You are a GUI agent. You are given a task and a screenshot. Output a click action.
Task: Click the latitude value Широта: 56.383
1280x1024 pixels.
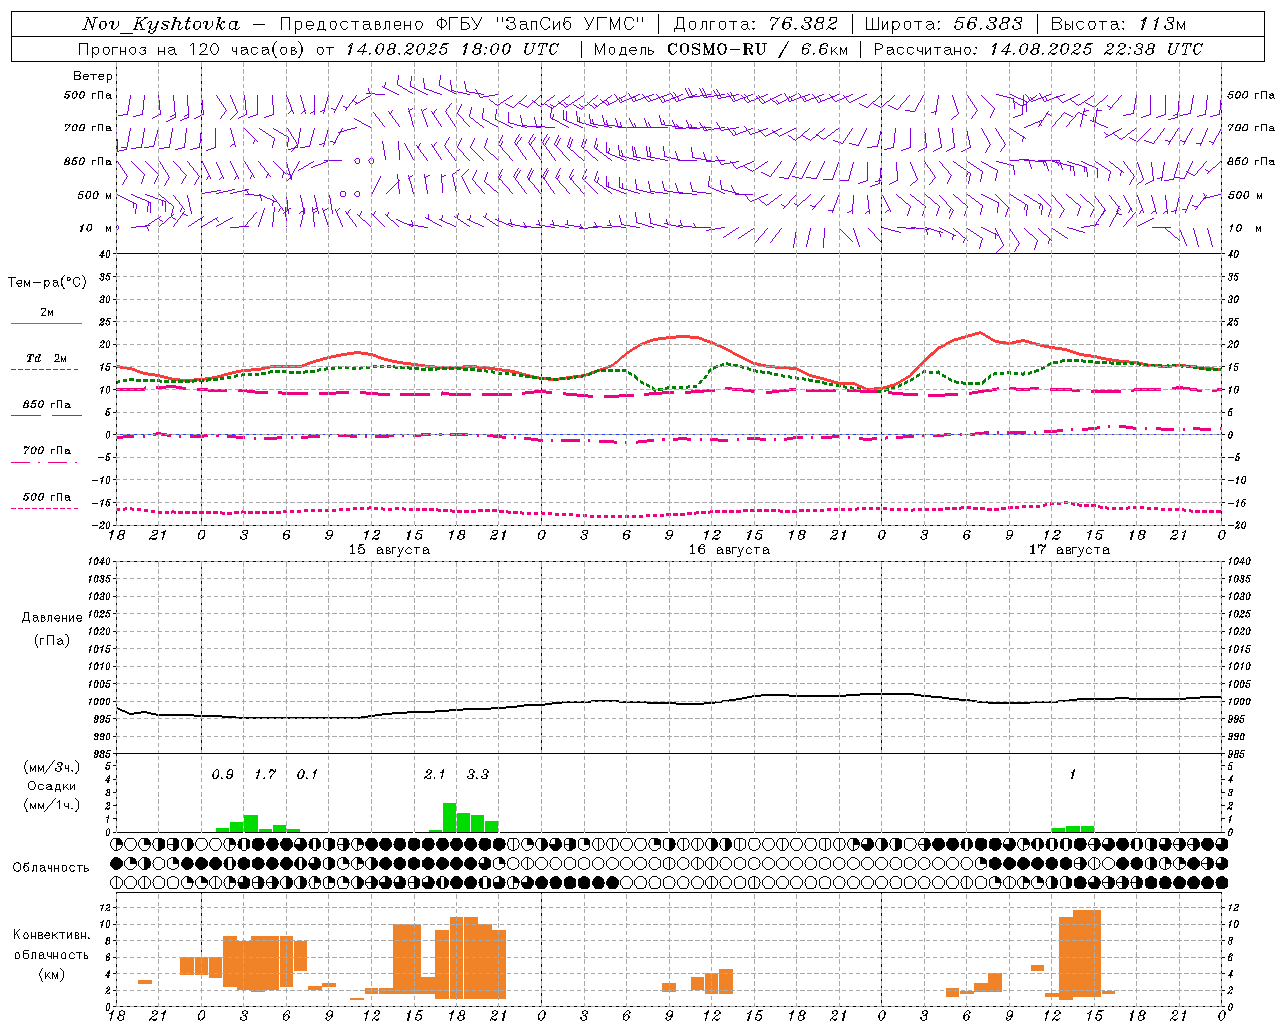(x=944, y=24)
